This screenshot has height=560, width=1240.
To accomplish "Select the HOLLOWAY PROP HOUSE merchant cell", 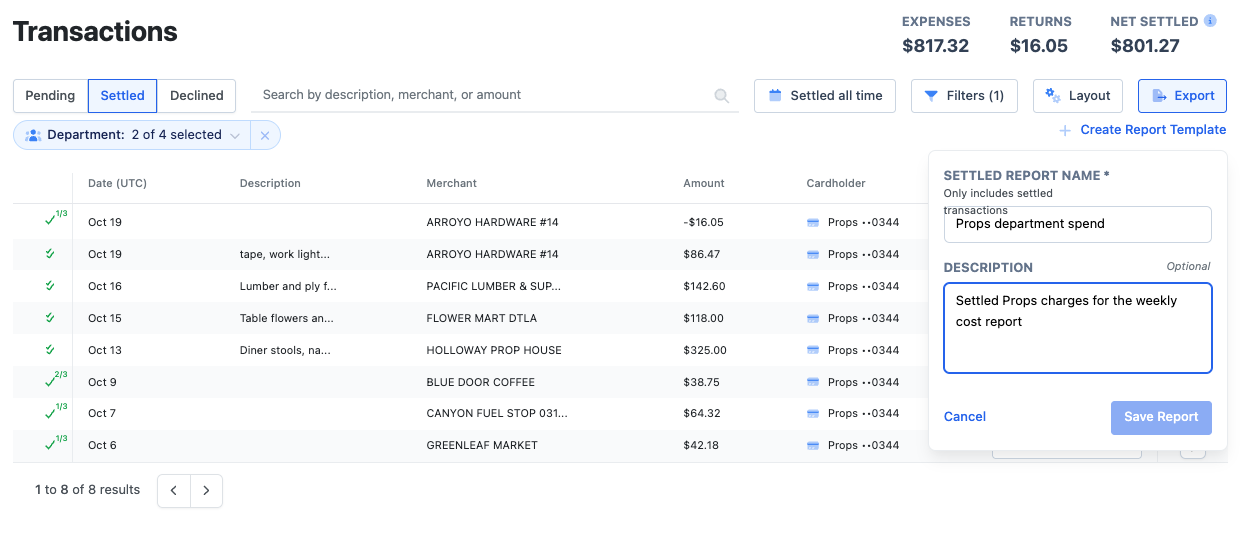I will [x=494, y=350].
